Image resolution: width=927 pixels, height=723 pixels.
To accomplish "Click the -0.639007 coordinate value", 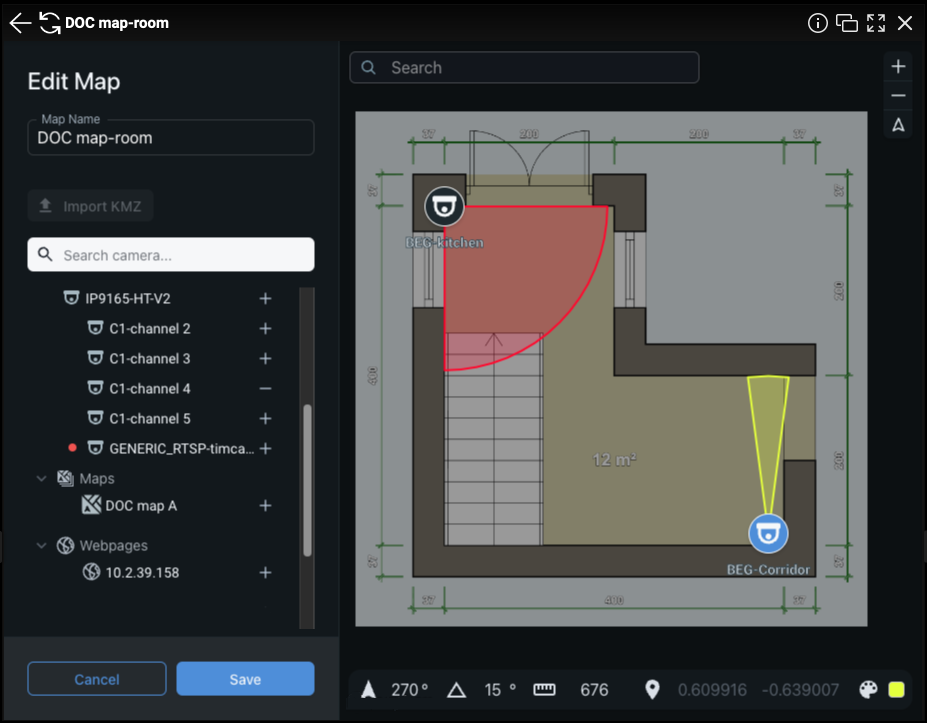I will click(x=800, y=689).
